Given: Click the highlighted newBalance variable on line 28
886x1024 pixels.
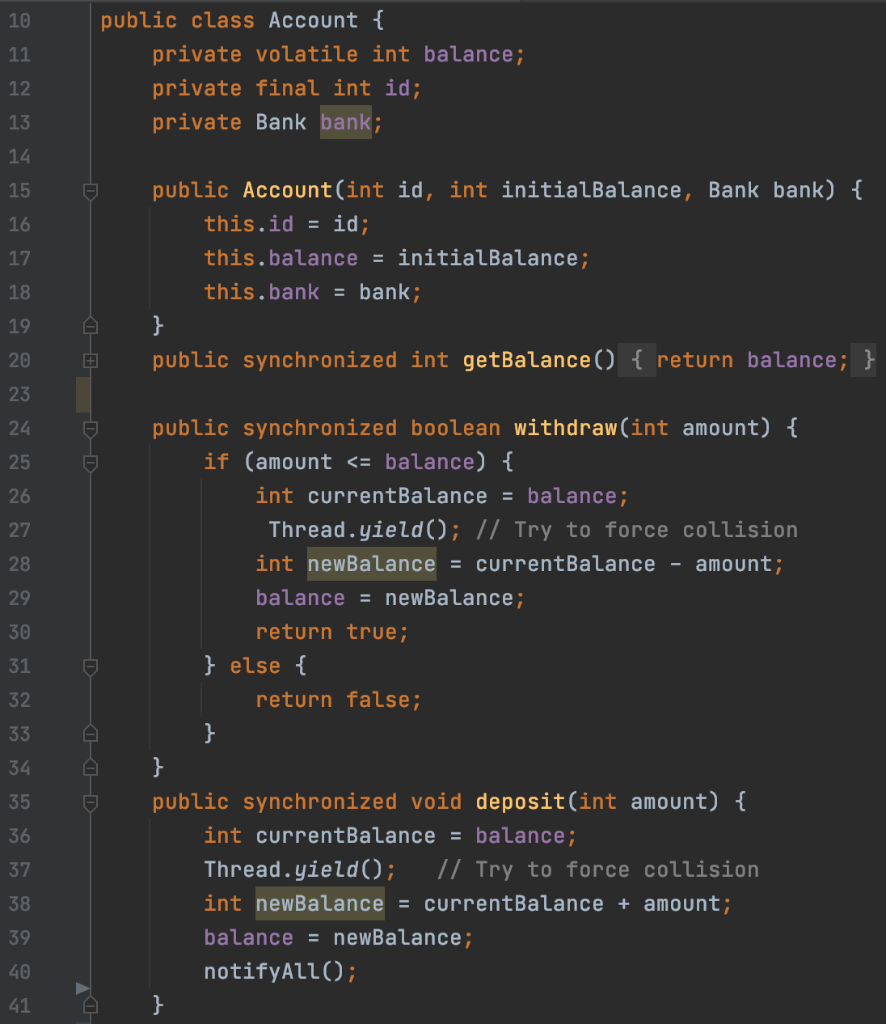Looking at the screenshot, I should coord(371,563).
